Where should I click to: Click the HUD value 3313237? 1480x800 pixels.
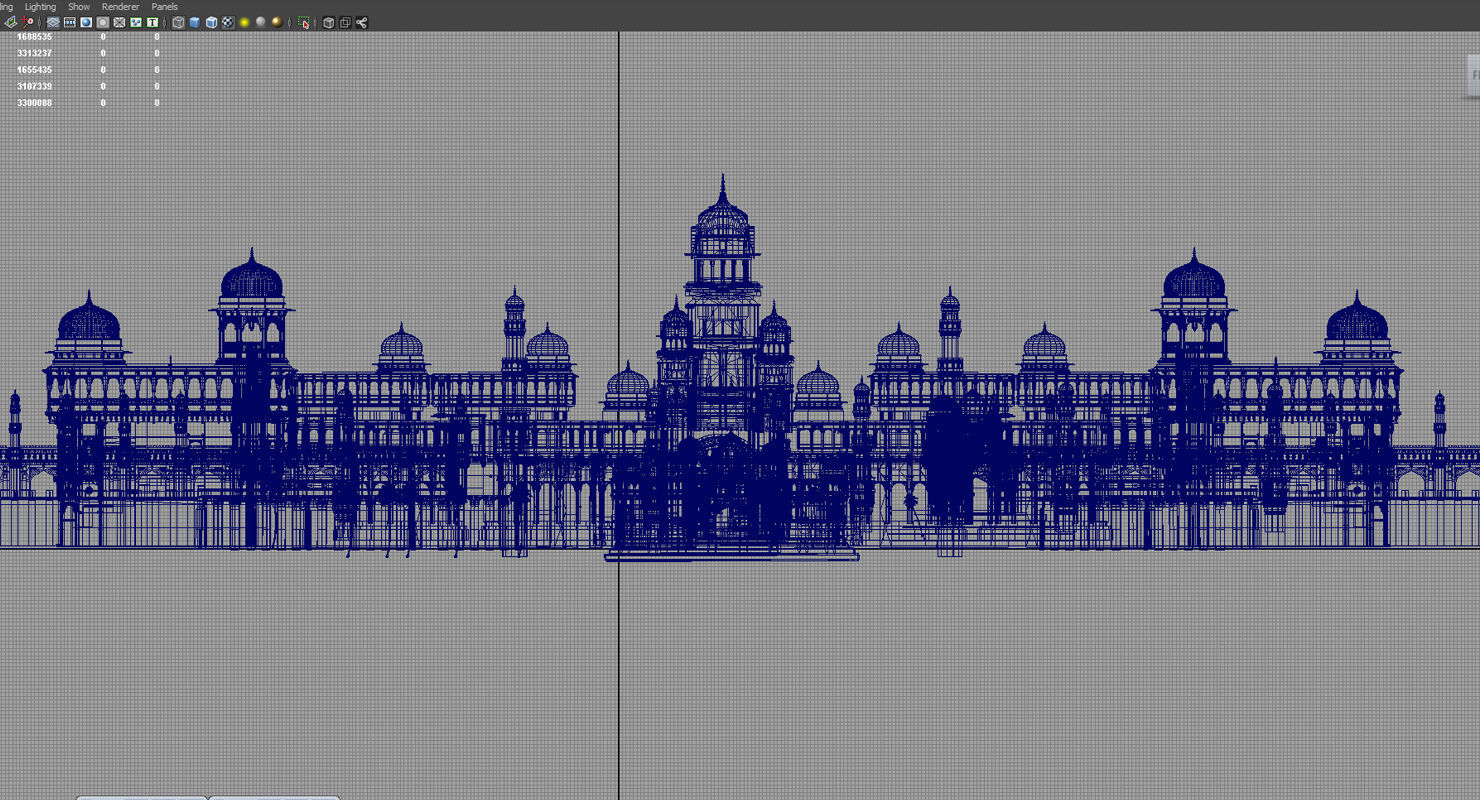coord(34,53)
